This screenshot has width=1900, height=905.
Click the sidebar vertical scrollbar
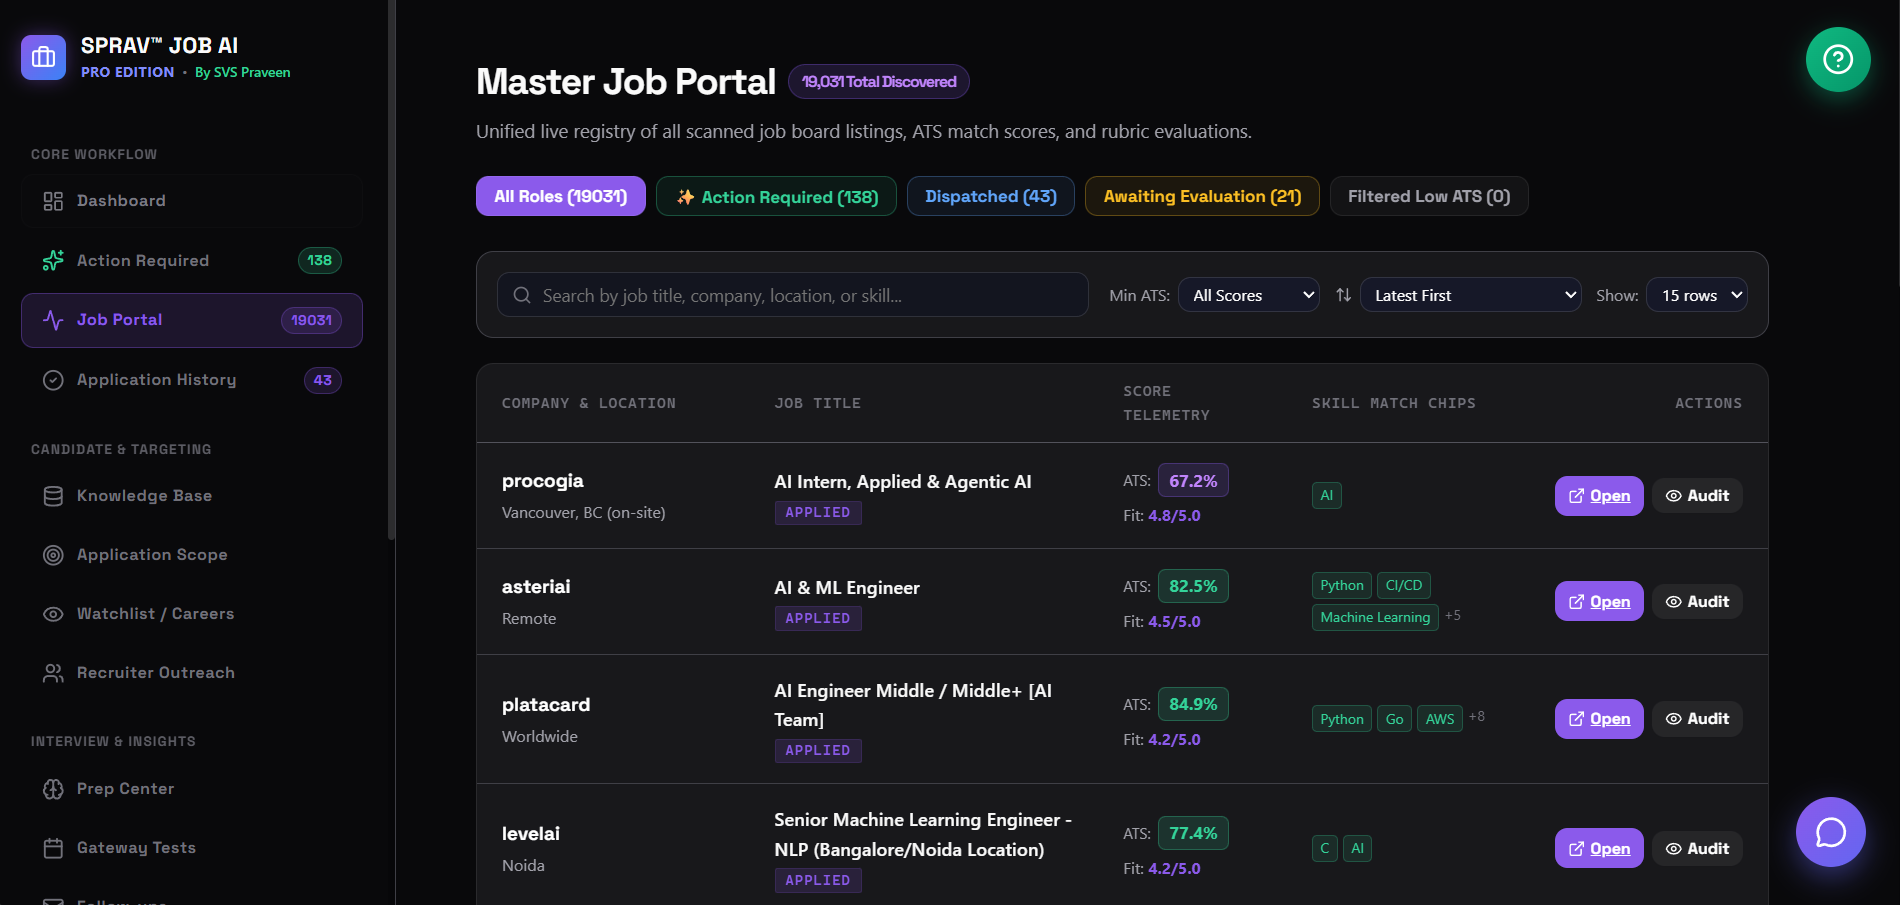point(391,270)
